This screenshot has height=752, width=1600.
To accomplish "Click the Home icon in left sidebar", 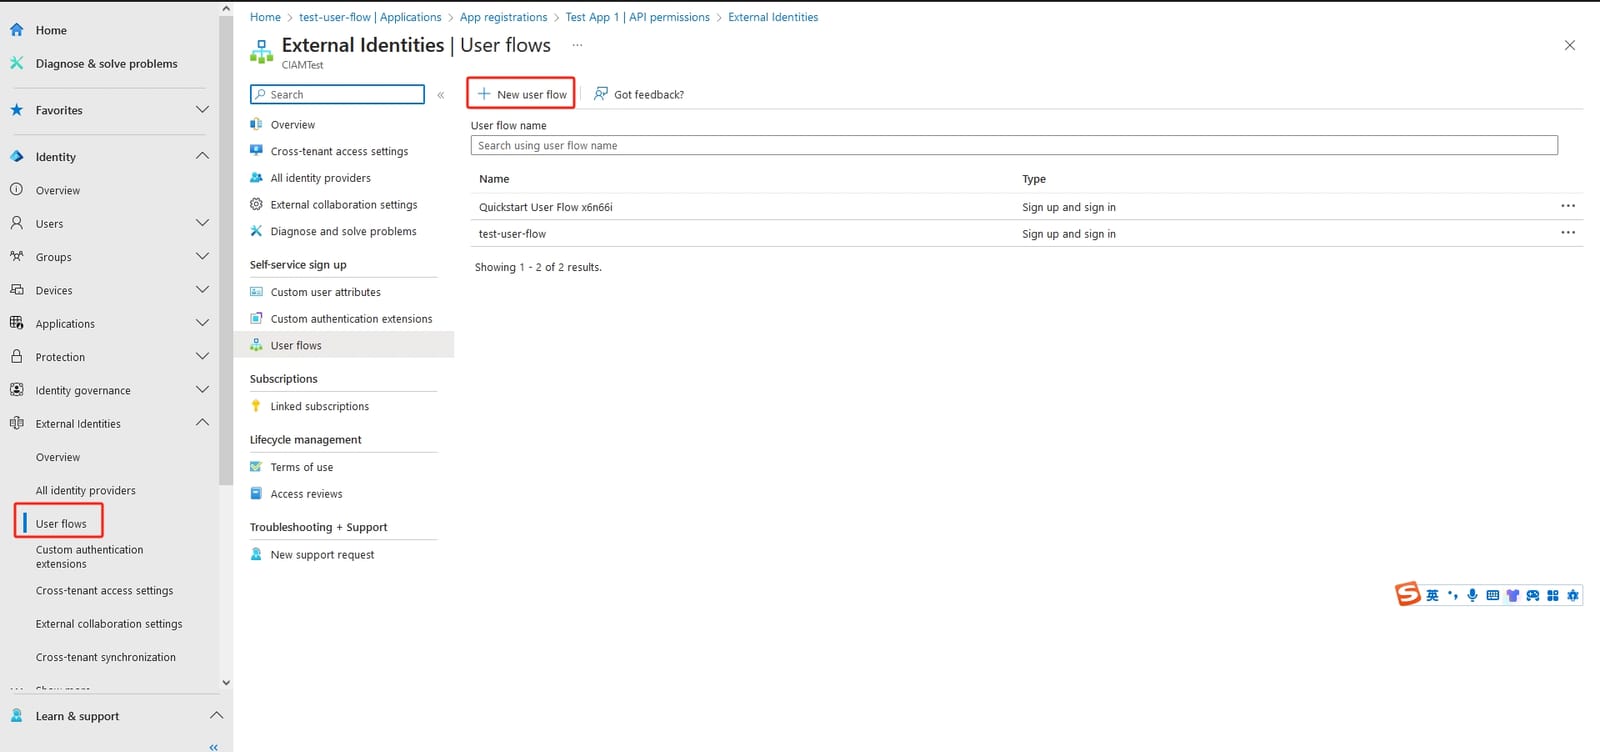I will pyautogui.click(x=16, y=30).
